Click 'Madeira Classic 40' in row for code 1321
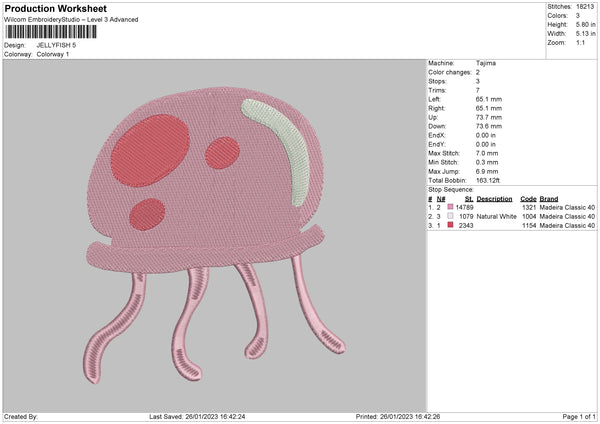The image size is (600, 424). (x=567, y=207)
